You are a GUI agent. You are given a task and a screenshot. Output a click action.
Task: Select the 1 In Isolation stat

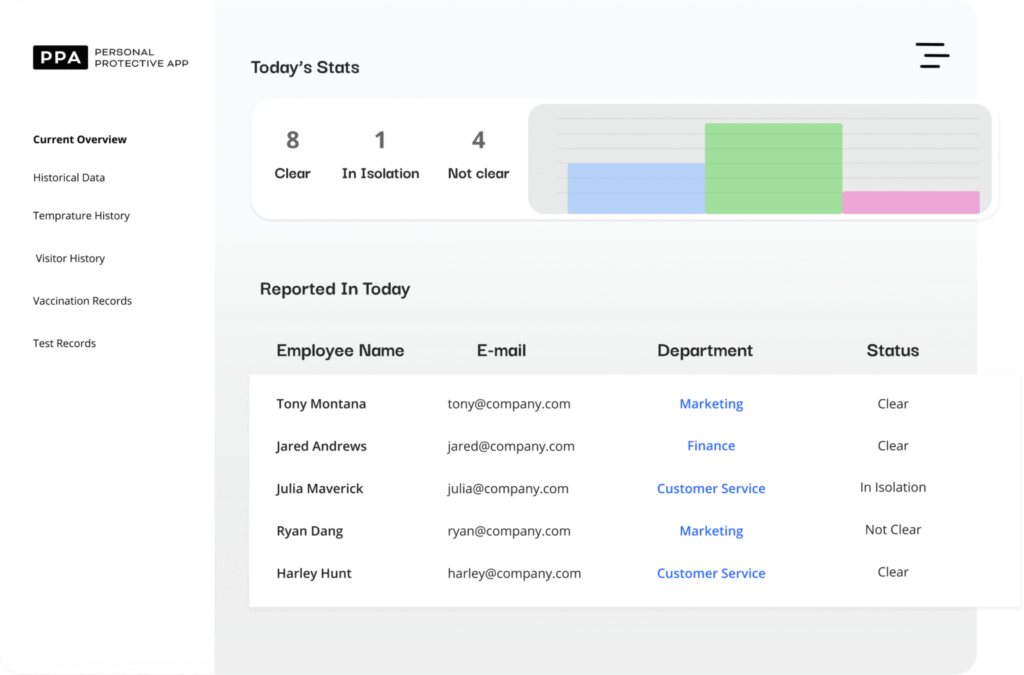380,156
